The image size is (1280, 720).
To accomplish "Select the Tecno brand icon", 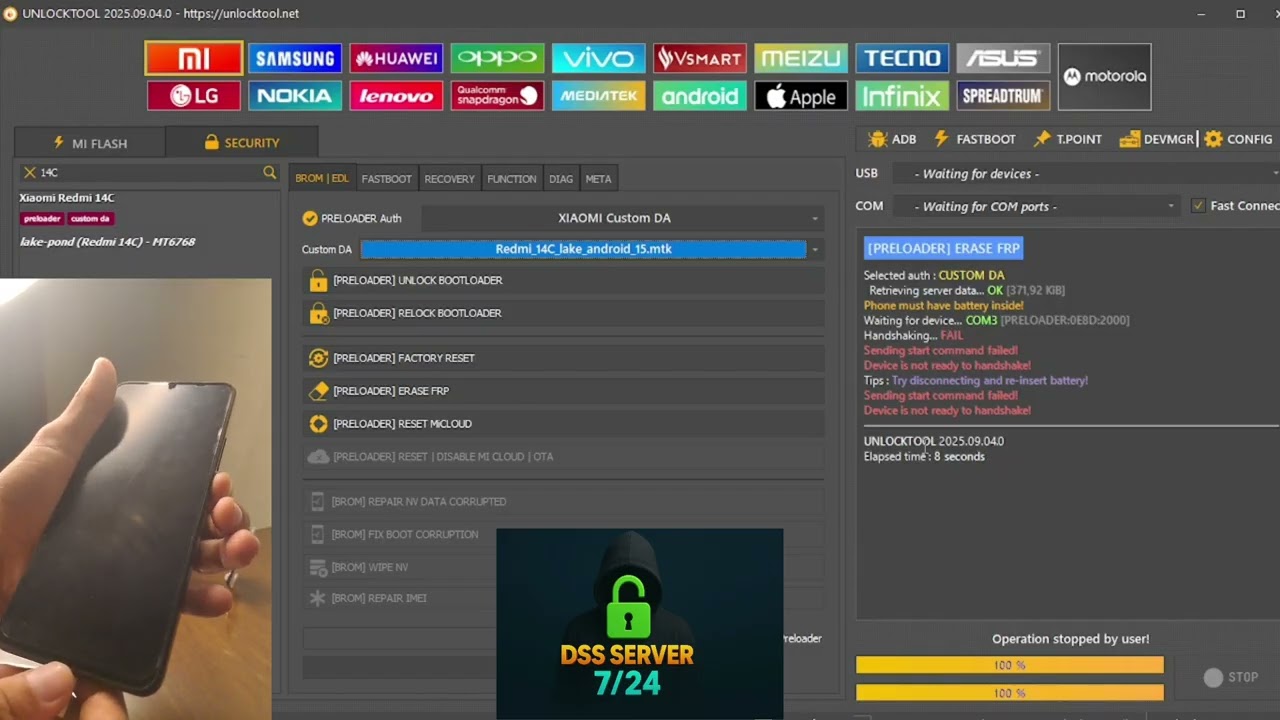I will click(902, 58).
